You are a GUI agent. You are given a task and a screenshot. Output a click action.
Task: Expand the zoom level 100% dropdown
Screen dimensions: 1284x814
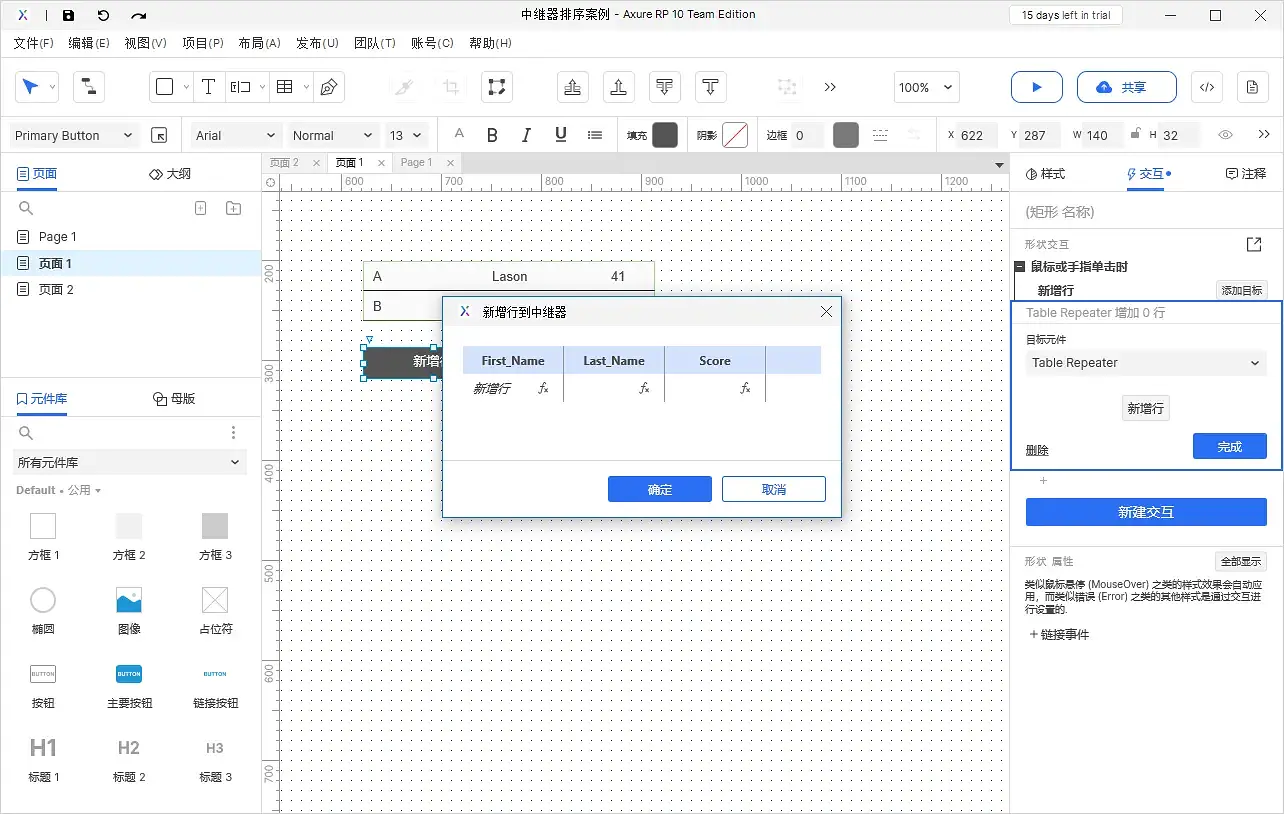pos(926,87)
